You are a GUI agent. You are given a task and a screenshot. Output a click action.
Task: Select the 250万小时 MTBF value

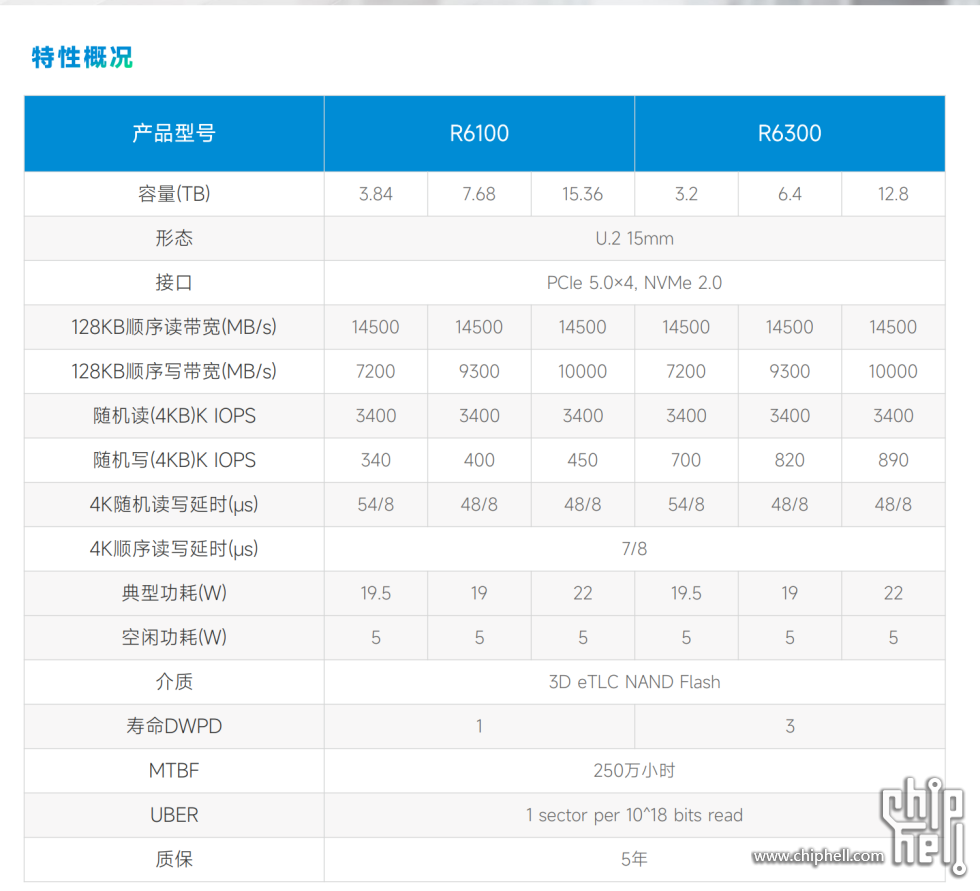pyautogui.click(x=634, y=771)
